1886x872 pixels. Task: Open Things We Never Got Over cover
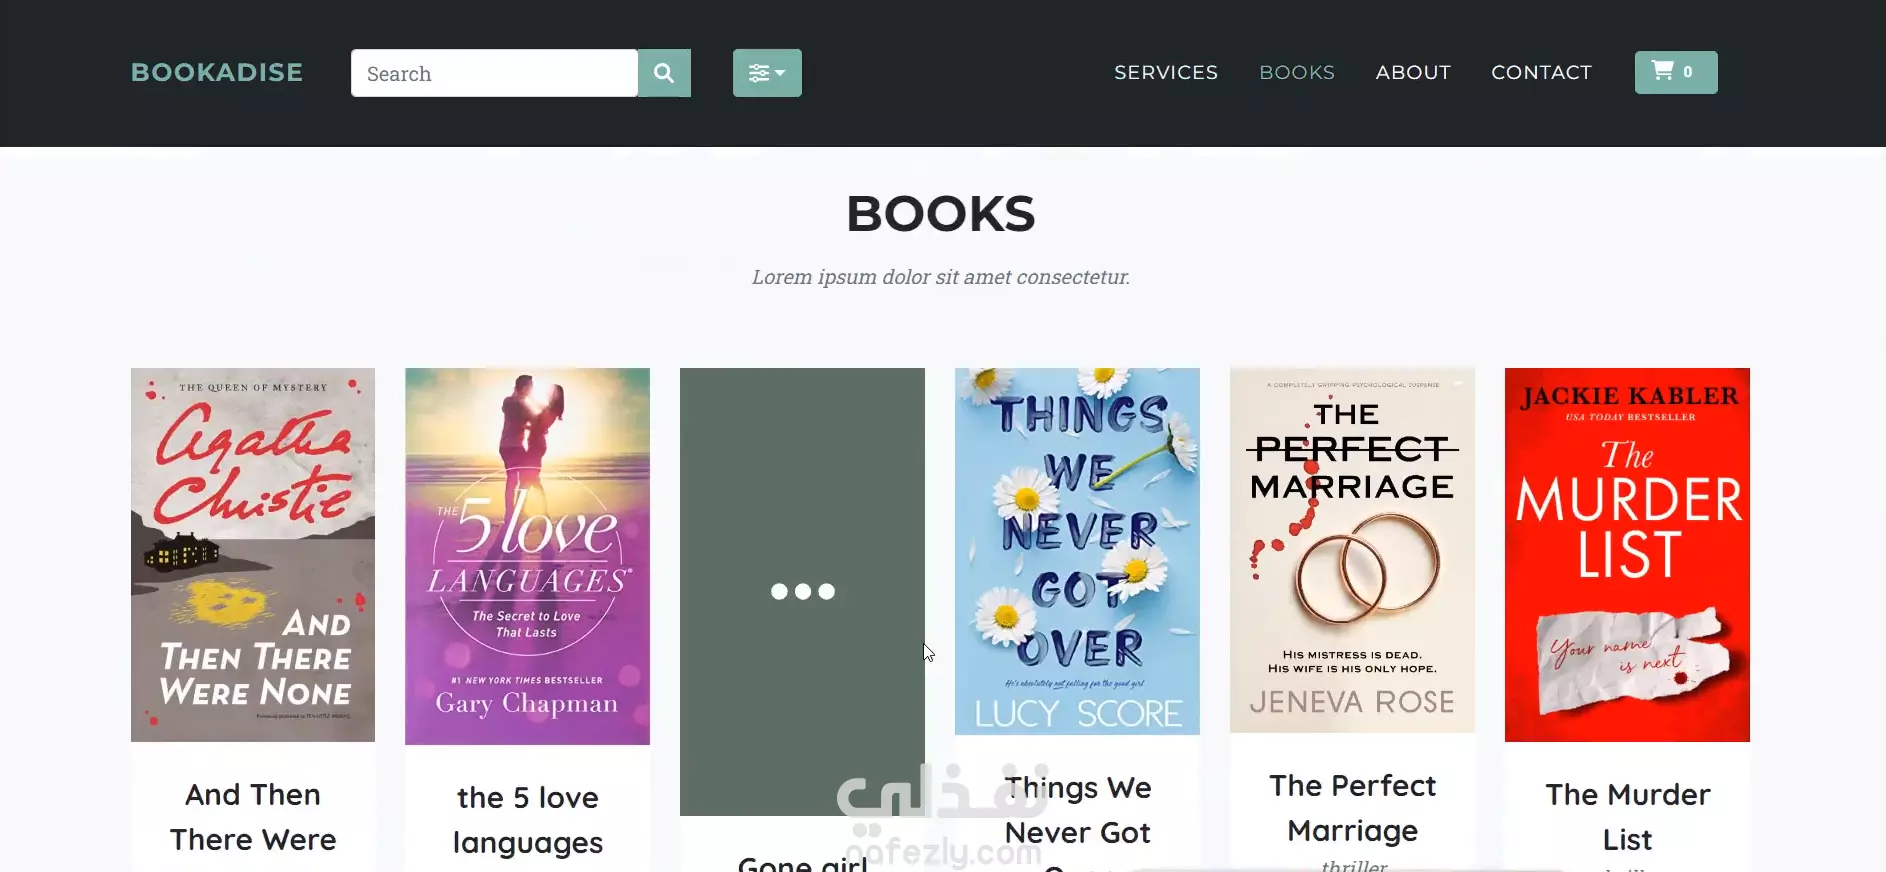click(1077, 551)
